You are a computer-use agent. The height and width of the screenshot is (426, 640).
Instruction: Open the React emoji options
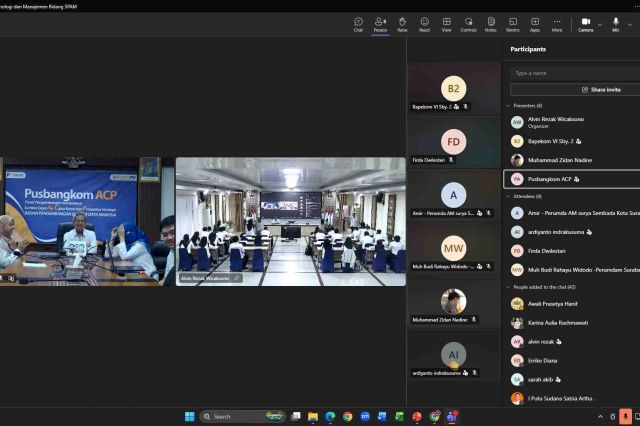[425, 24]
